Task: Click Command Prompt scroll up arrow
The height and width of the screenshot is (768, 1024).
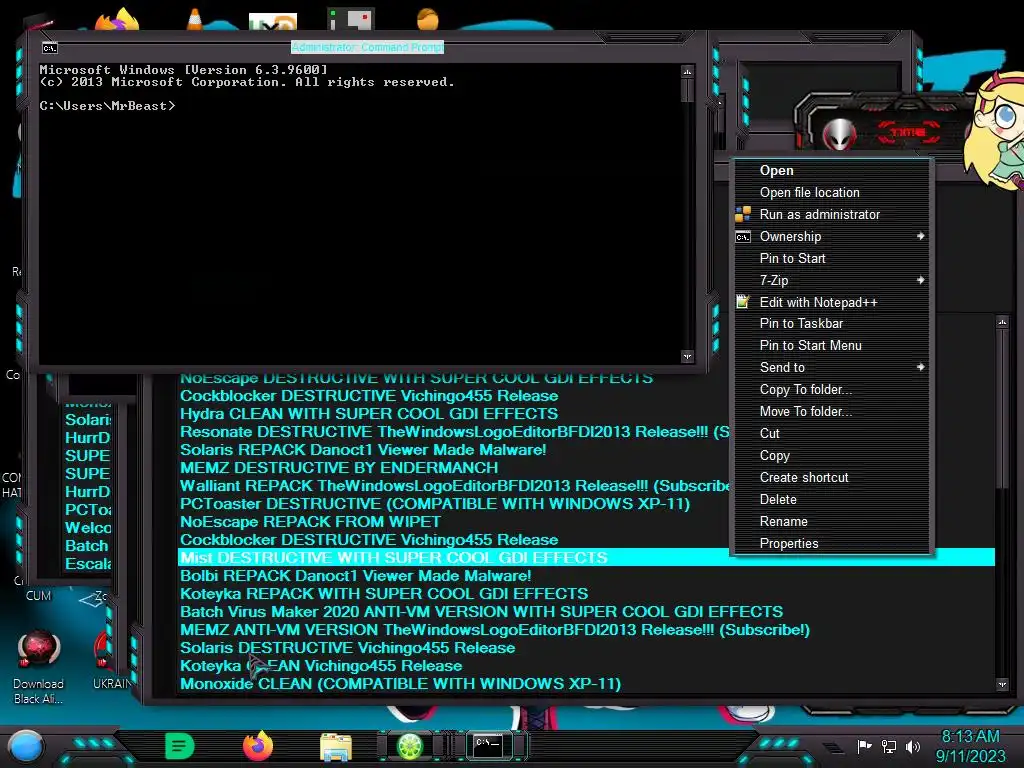Action: 687,71
